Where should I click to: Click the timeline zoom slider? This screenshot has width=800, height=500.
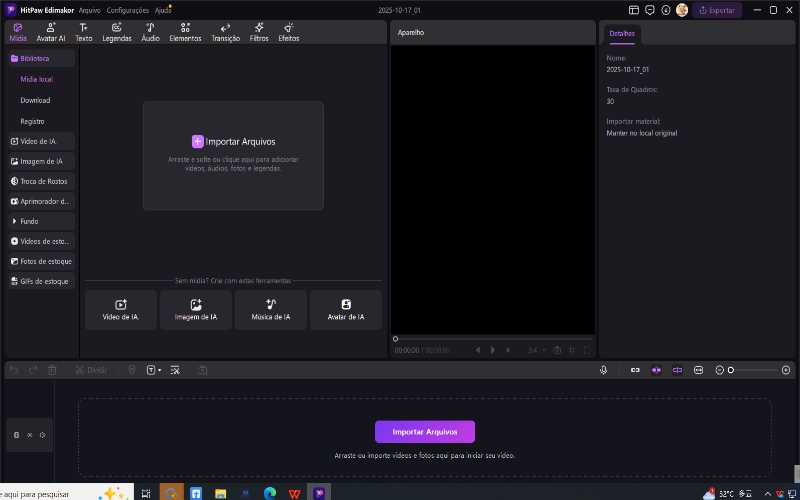click(755, 370)
